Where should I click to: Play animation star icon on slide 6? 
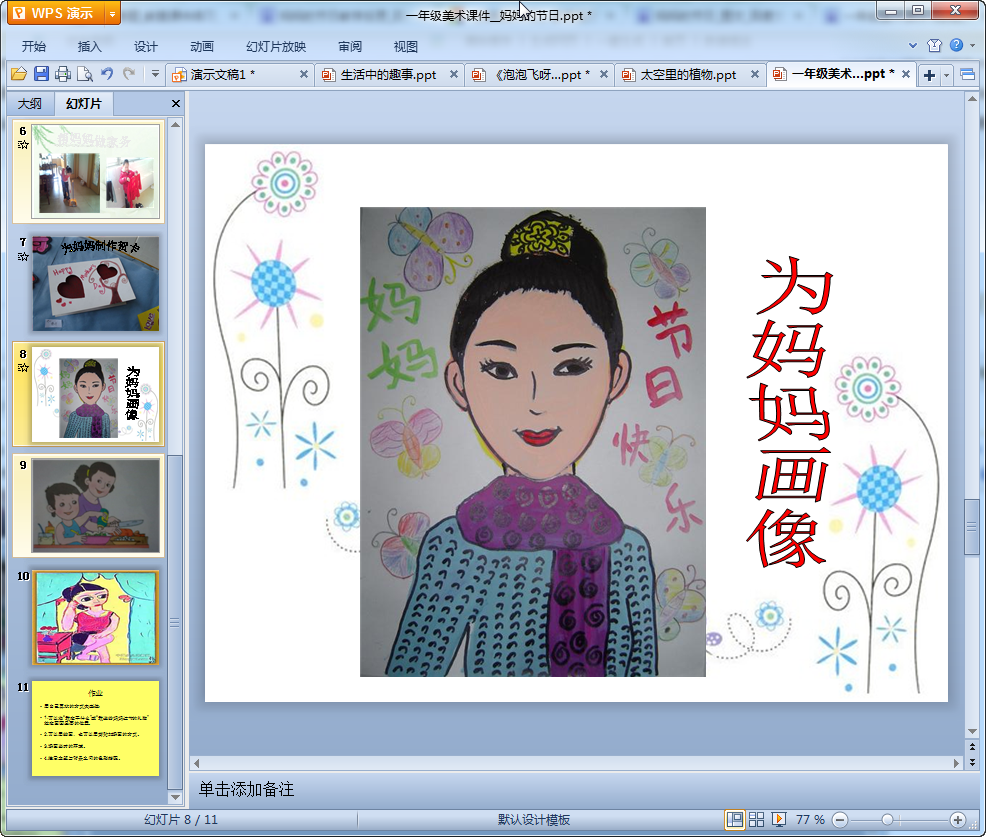[23, 145]
